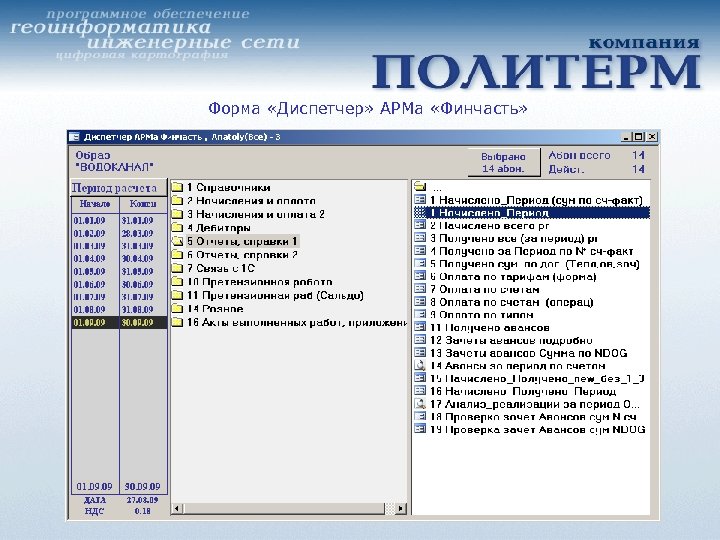Image resolution: width=720 pixels, height=540 pixels.
Task: Select period end date 30.04.09
Action: coord(137,259)
